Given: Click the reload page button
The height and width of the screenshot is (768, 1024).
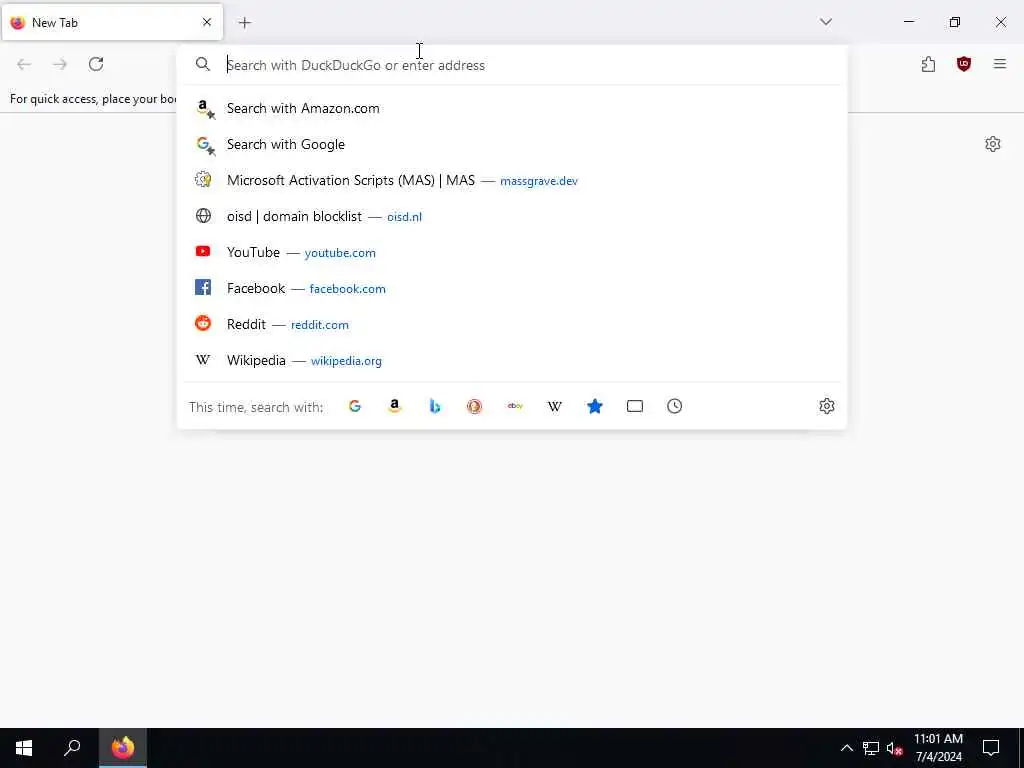Looking at the screenshot, I should (96, 64).
